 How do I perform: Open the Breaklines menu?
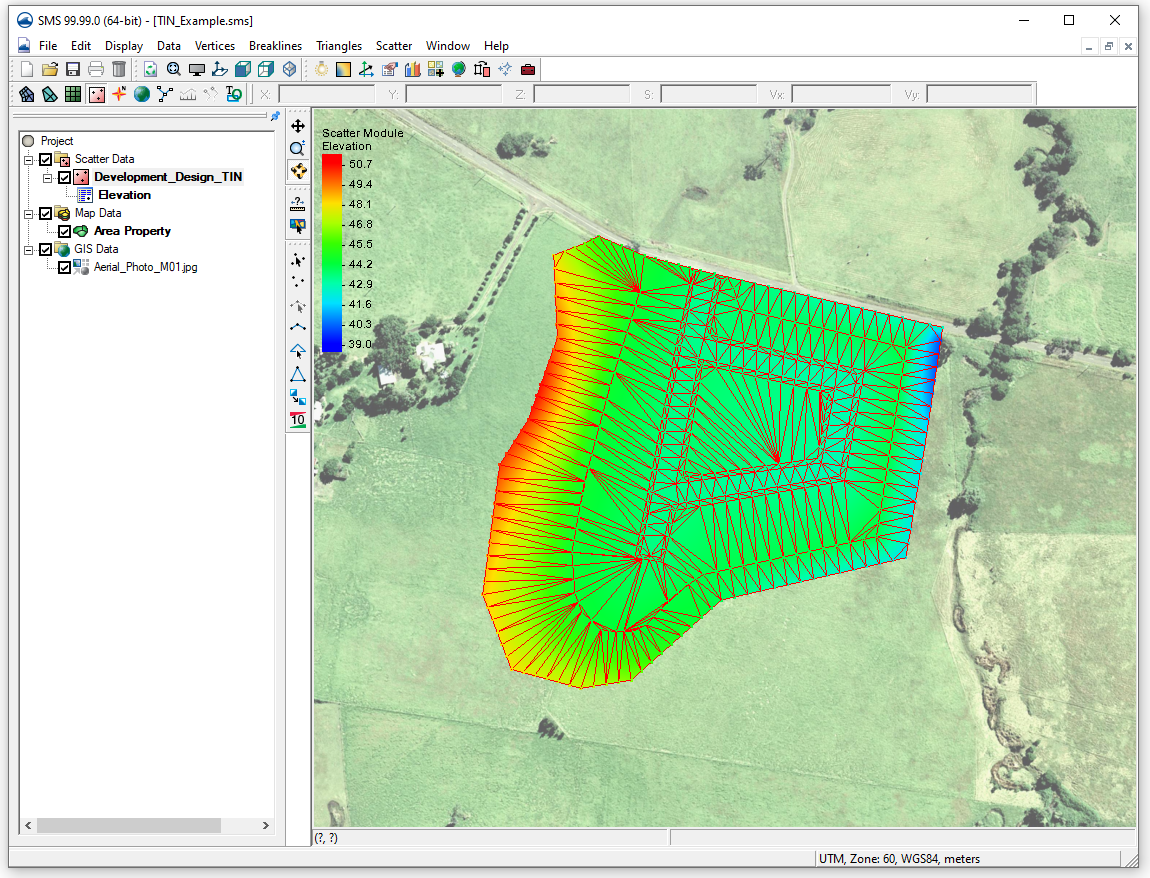pos(275,46)
